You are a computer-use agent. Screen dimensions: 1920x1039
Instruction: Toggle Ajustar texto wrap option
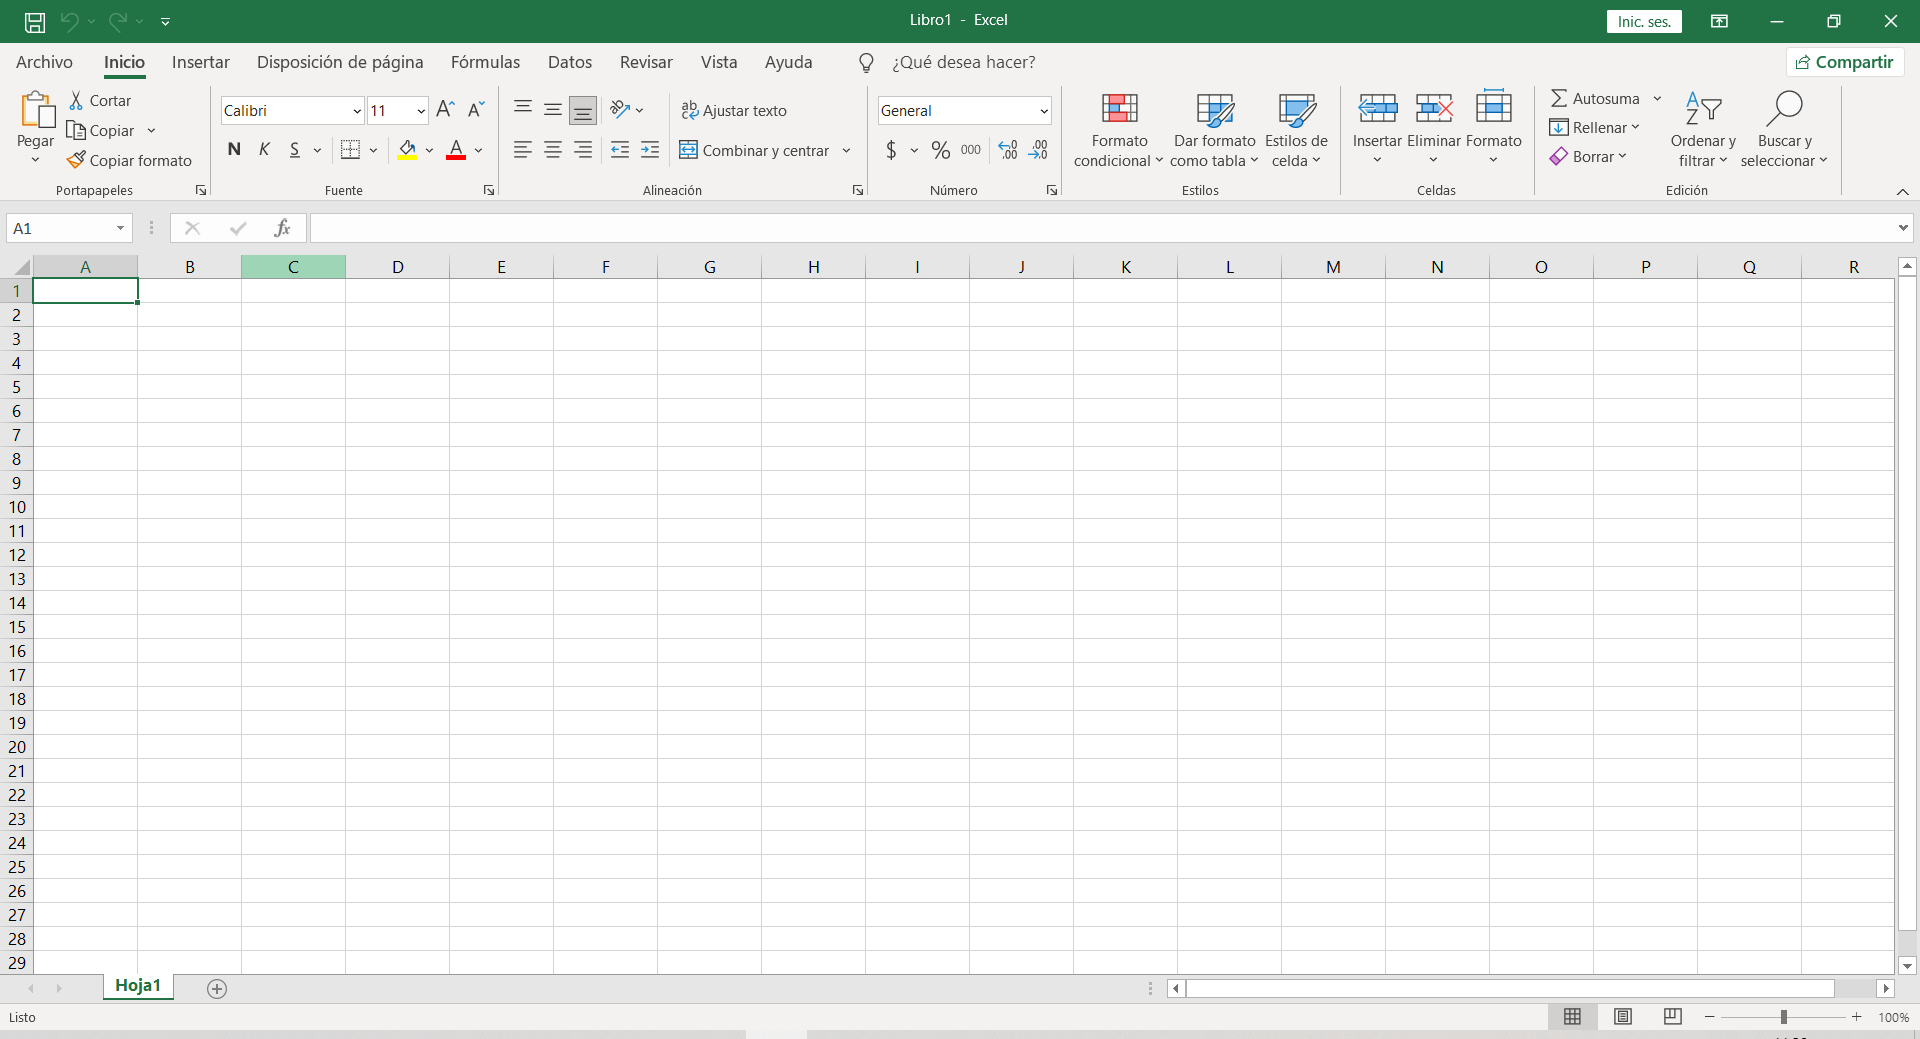[735, 110]
